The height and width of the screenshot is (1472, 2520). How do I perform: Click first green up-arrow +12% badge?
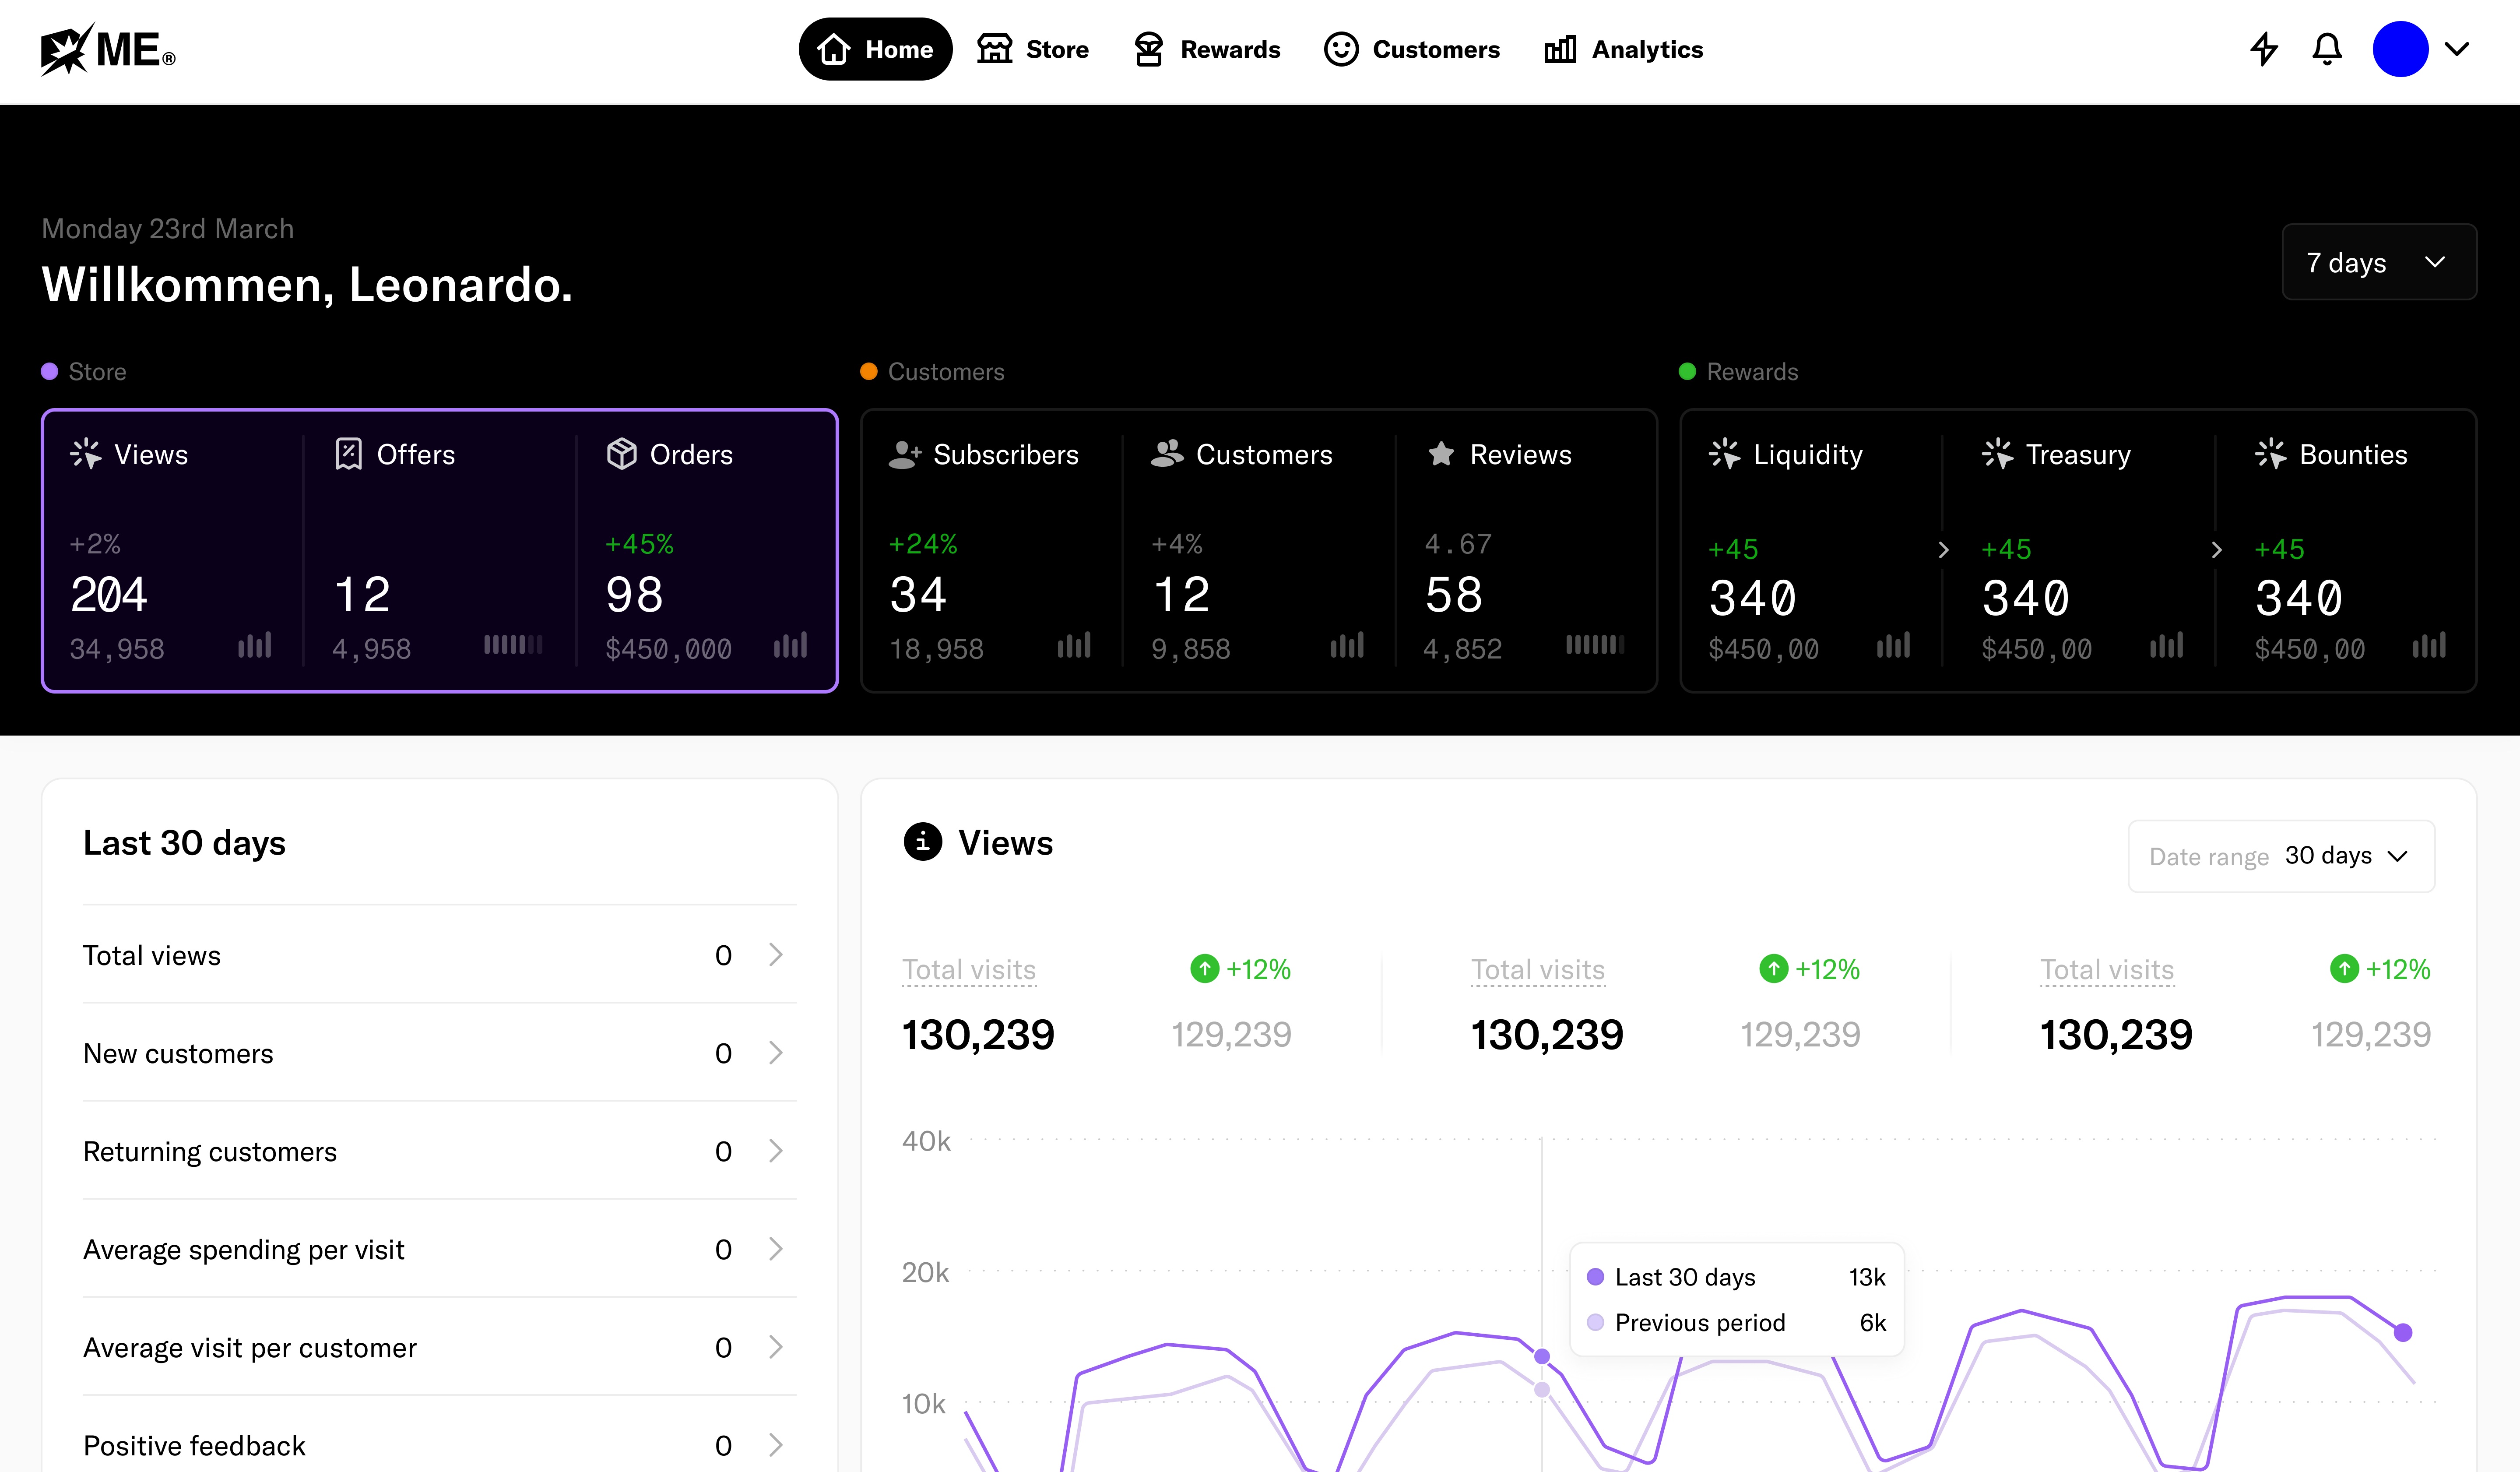click(x=1240, y=969)
